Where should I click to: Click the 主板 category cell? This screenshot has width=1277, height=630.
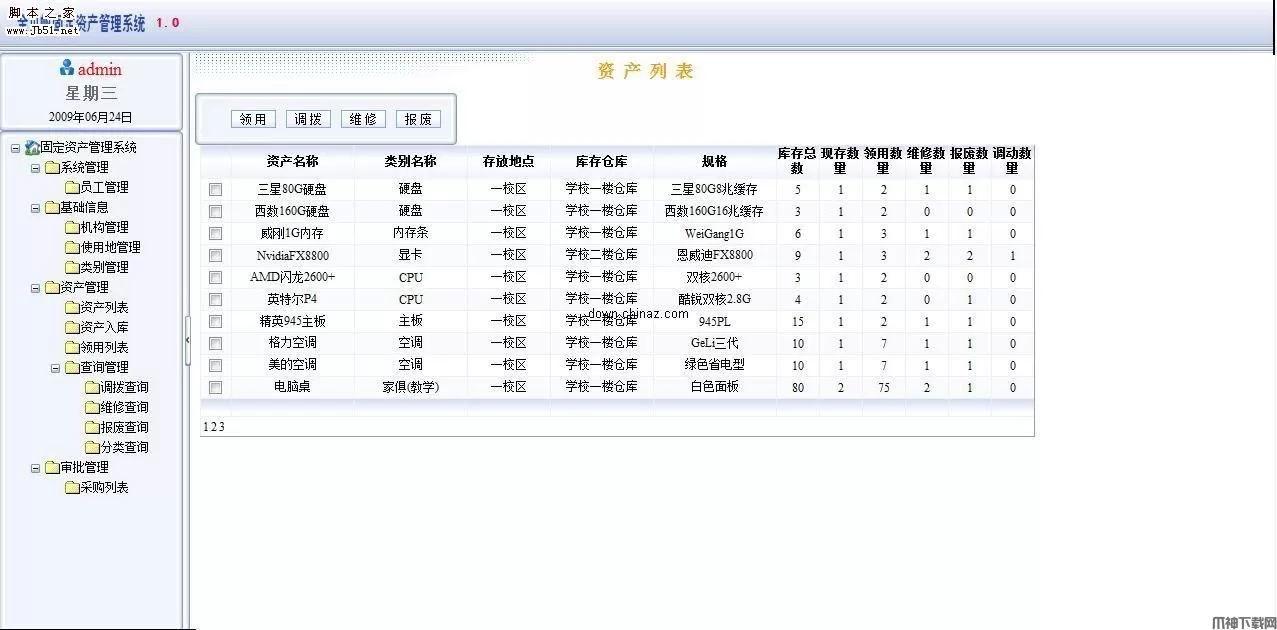click(x=410, y=321)
